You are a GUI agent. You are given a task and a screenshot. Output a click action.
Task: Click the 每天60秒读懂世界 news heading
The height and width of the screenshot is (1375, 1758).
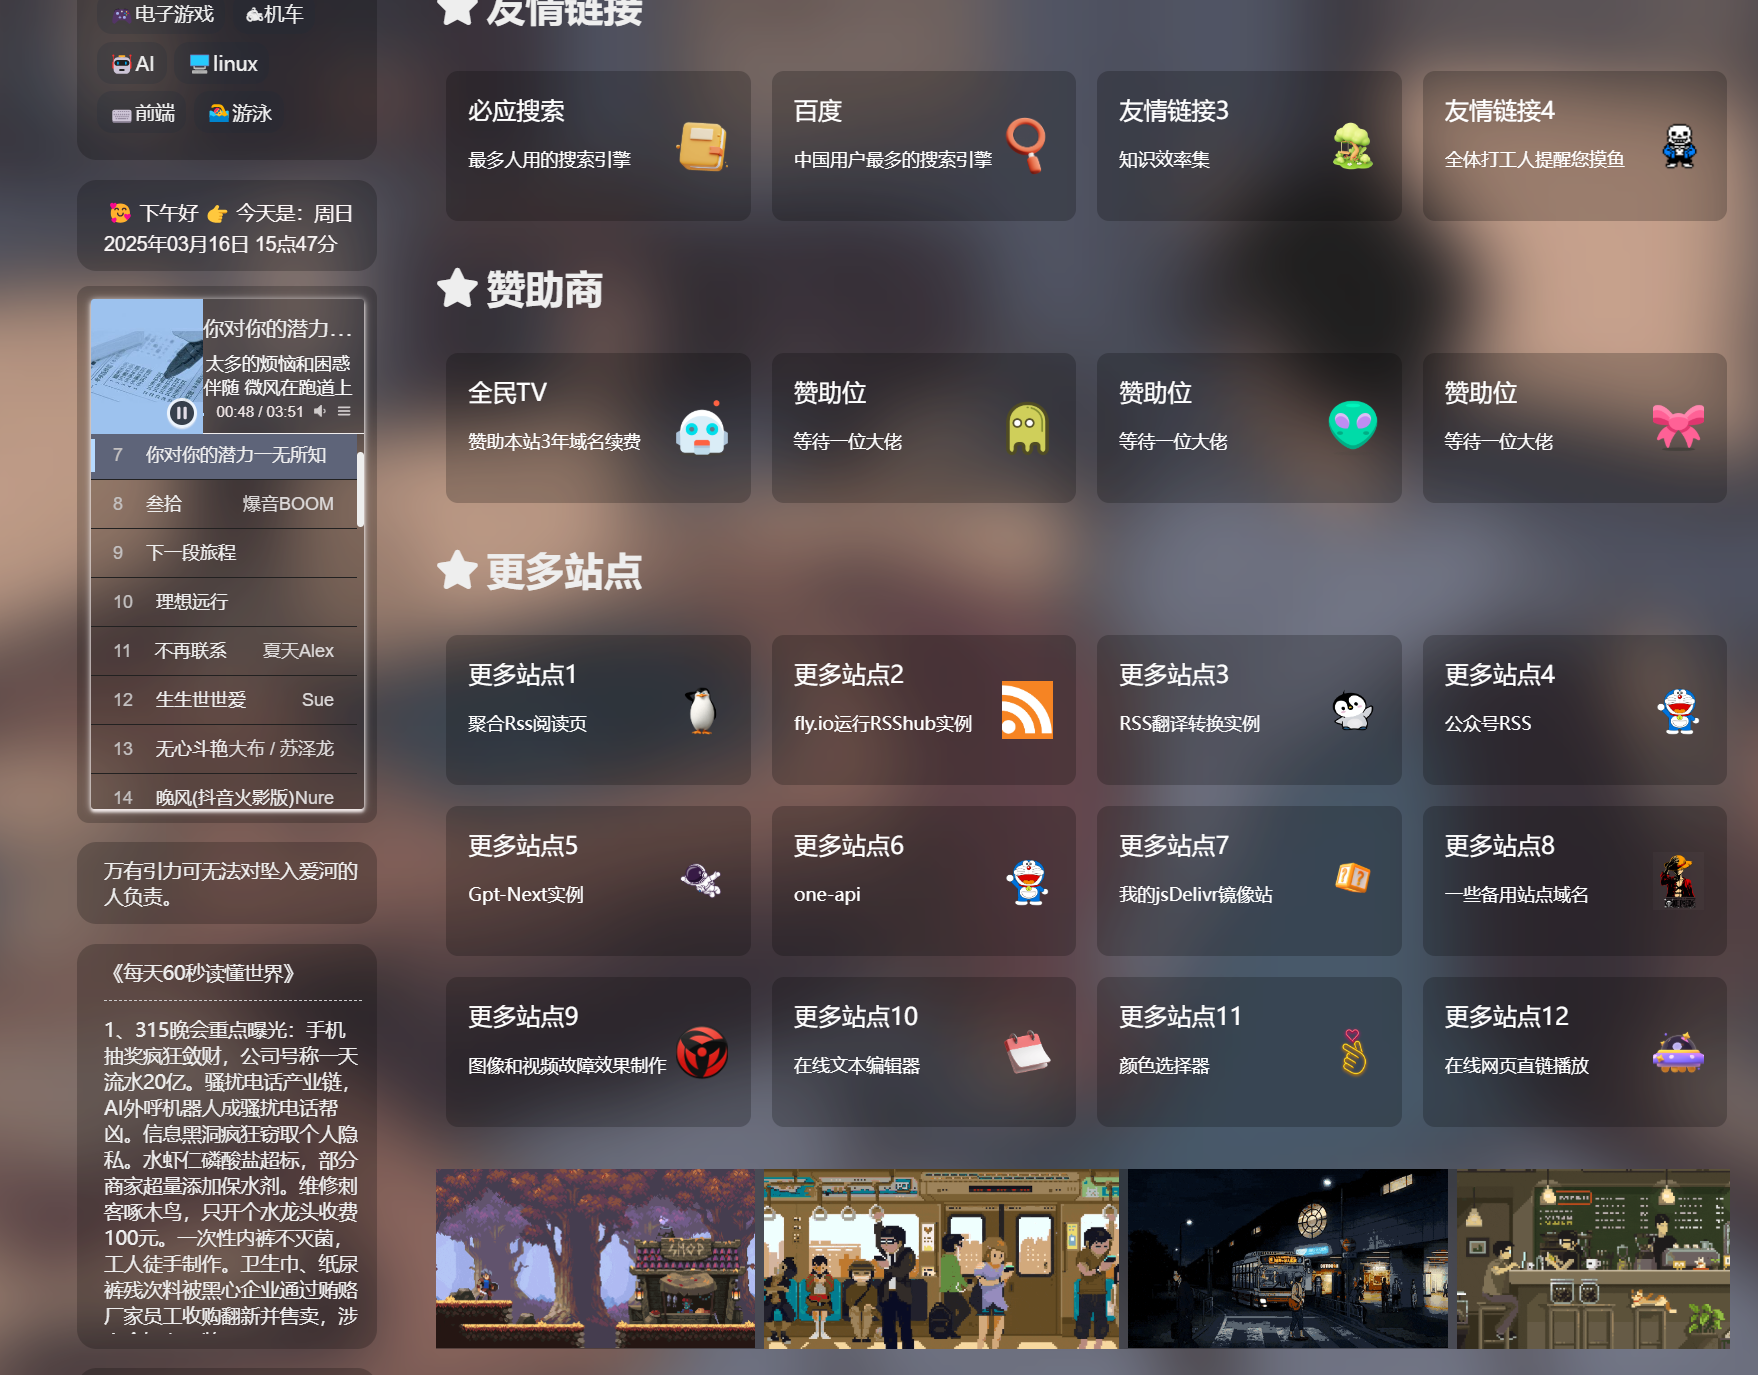[204, 974]
